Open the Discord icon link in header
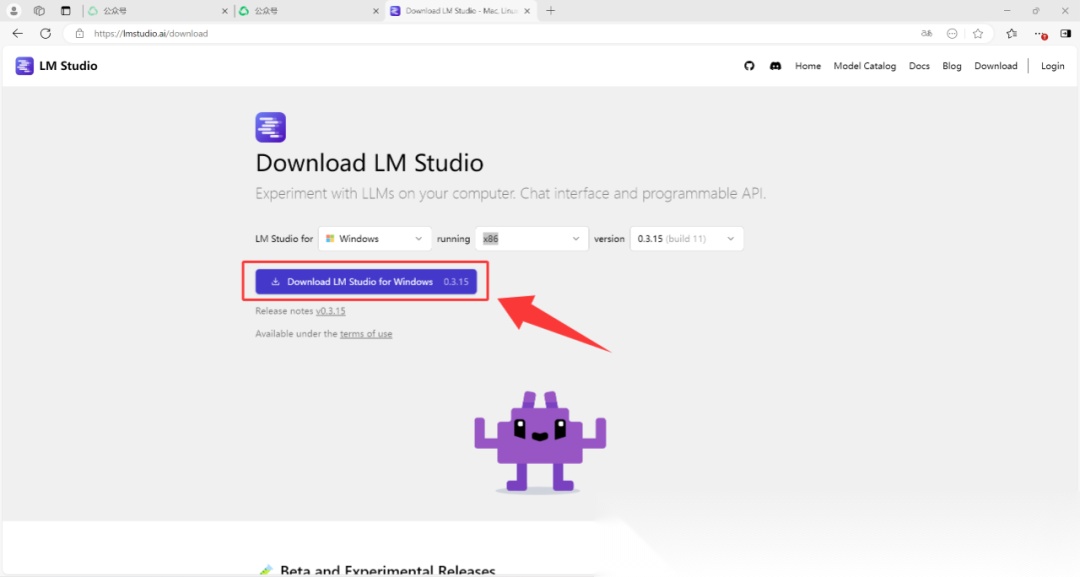Screen dimensions: 1080x577 tap(776, 66)
